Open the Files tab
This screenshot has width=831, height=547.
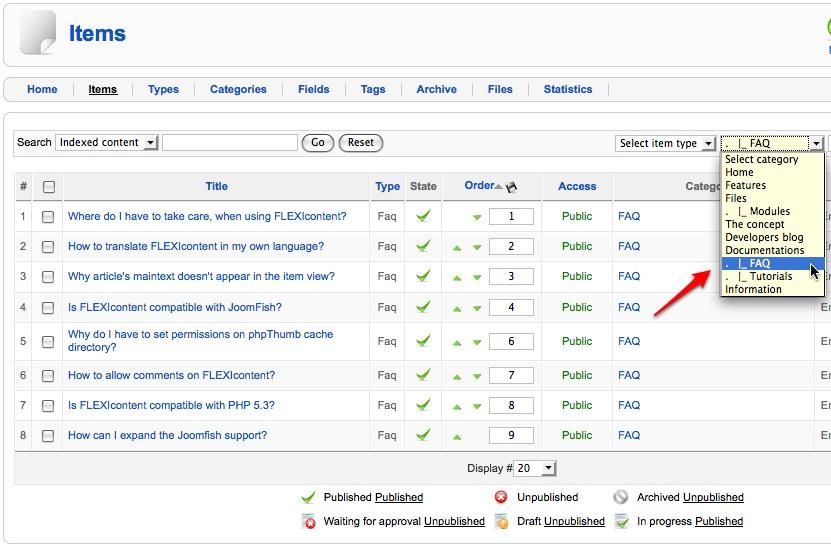point(500,89)
